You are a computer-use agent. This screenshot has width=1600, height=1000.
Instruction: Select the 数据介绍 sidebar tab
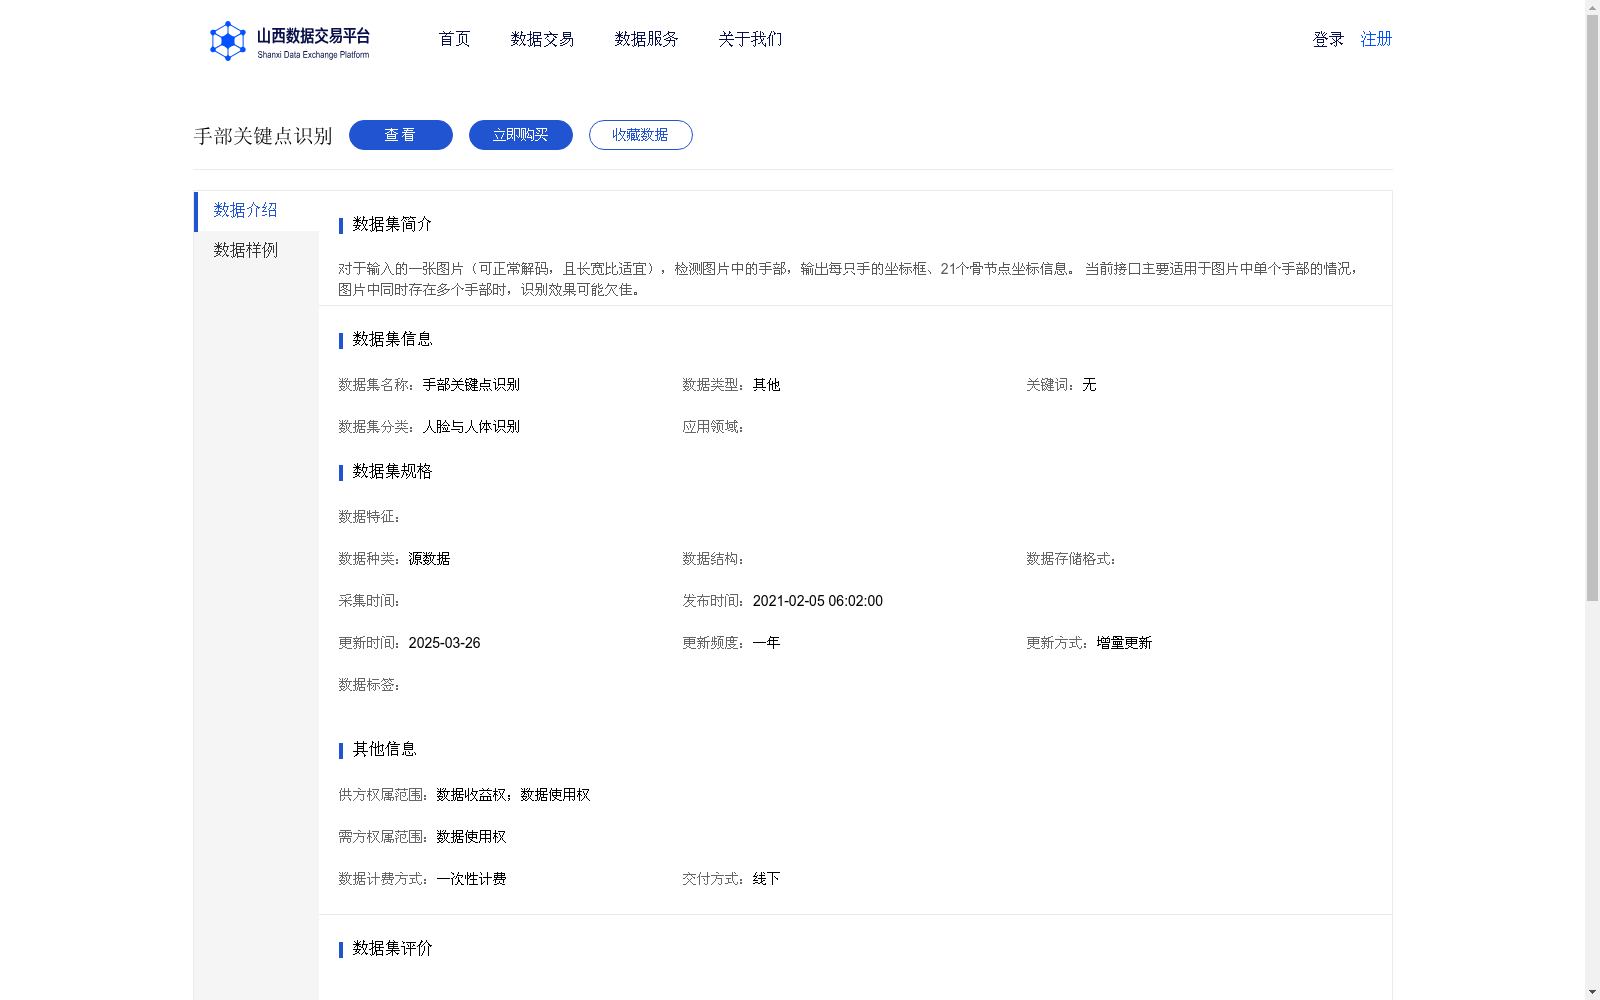pyautogui.click(x=256, y=211)
